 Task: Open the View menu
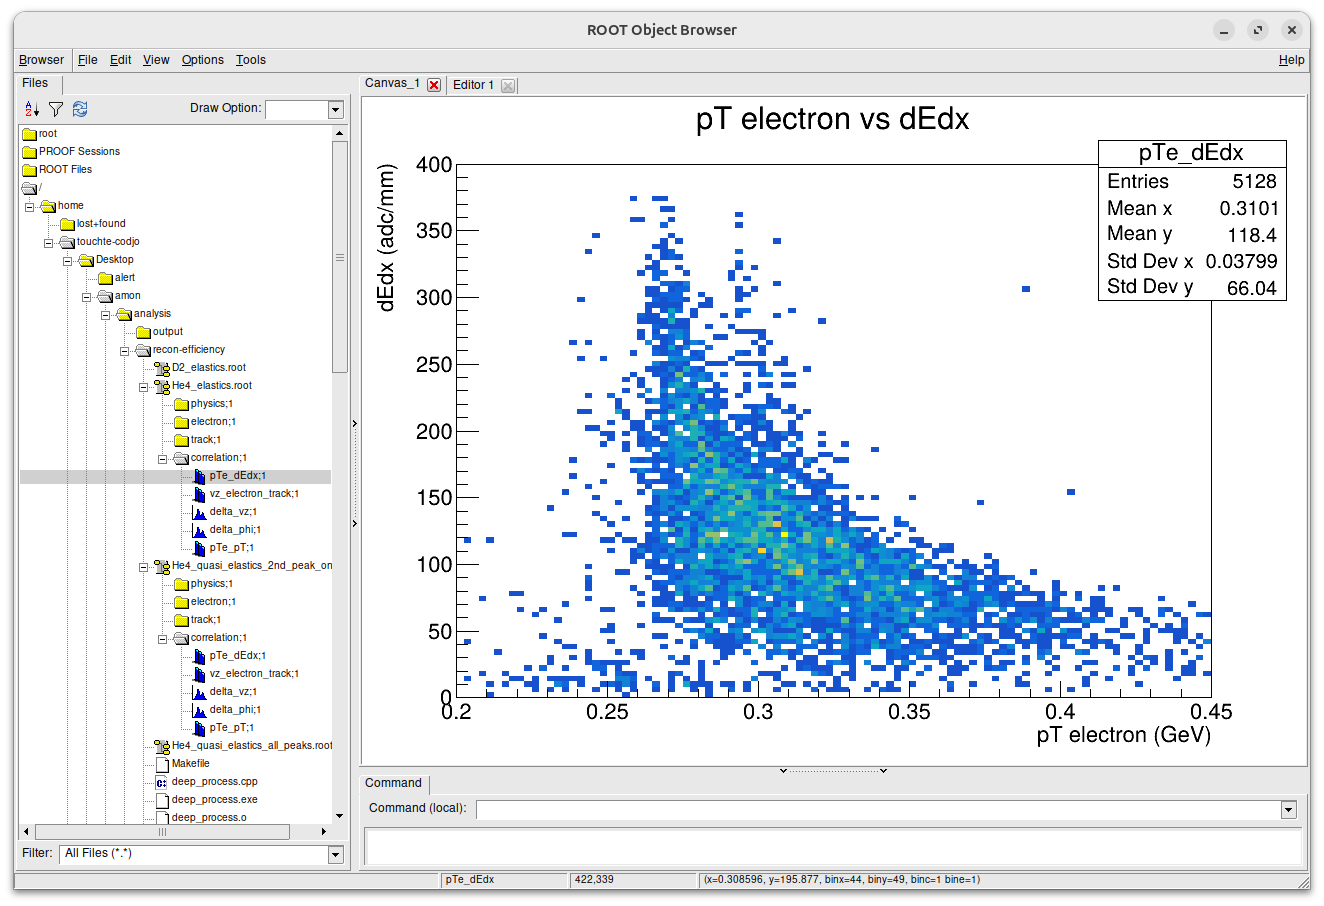(x=156, y=60)
